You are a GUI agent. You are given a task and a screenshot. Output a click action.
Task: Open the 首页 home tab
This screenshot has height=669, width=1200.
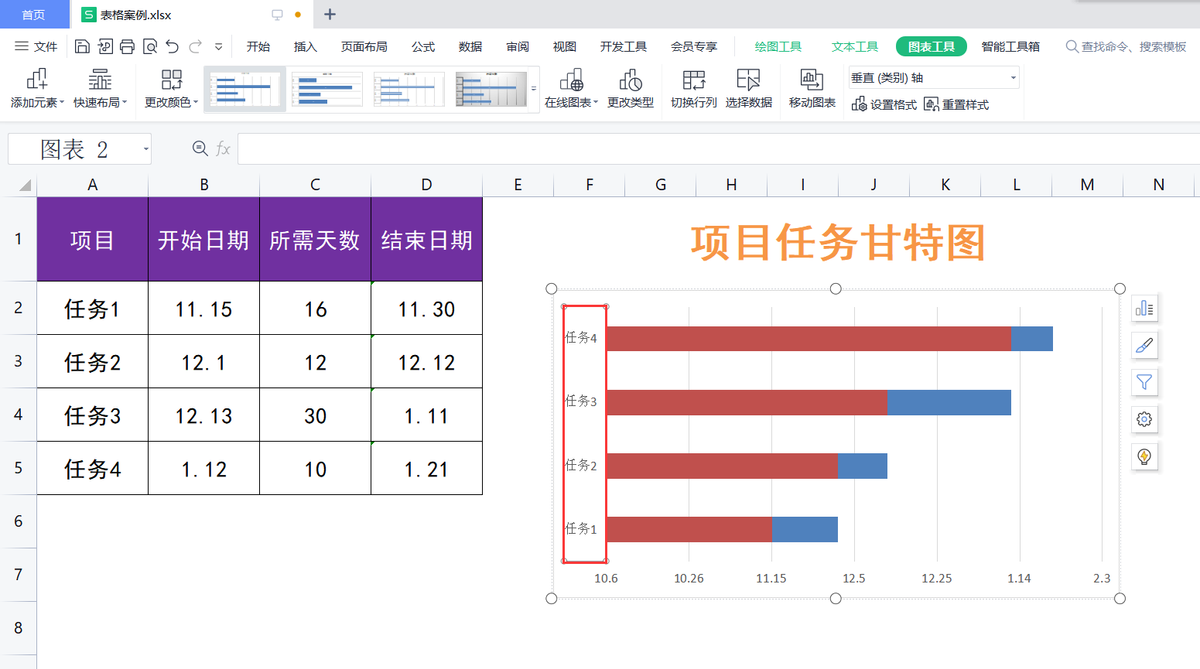pyautogui.click(x=33, y=14)
